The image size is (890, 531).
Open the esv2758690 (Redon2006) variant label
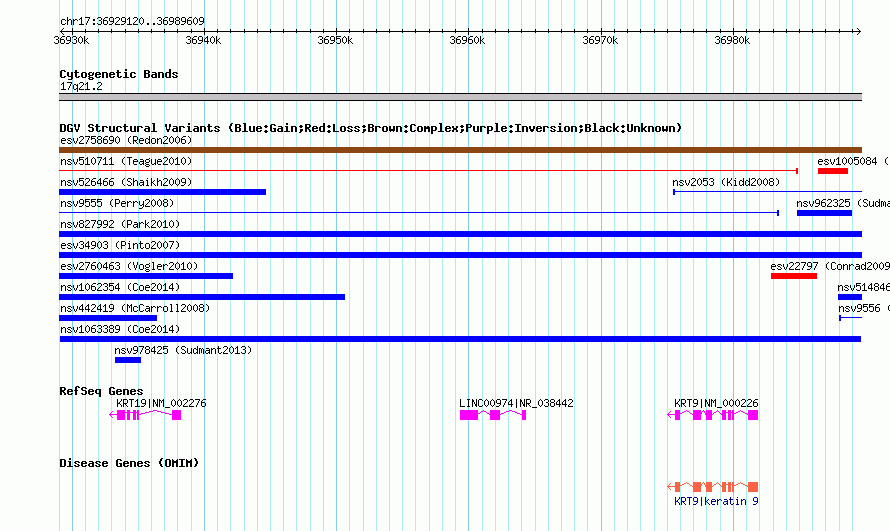(126, 140)
